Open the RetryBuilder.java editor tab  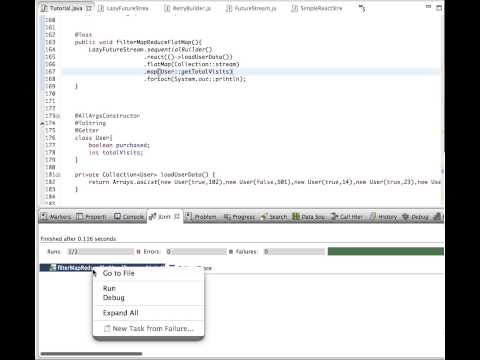pyautogui.click(x=188, y=8)
